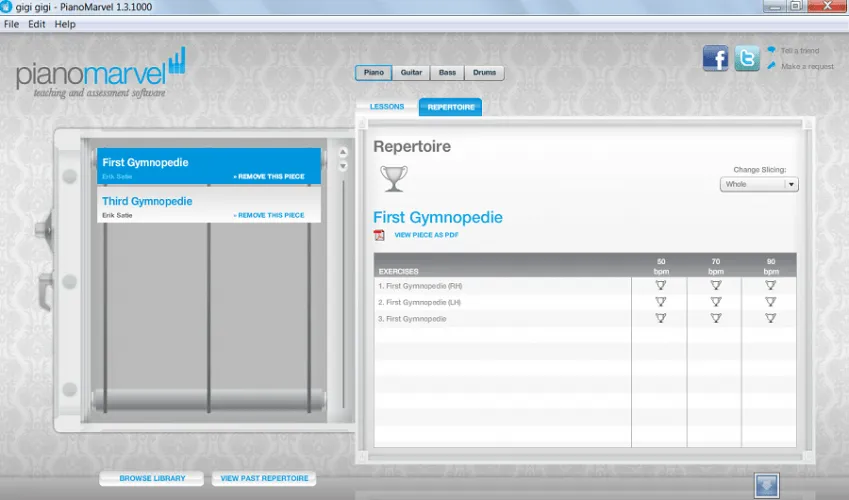Select the 70 bpm trophy for First Gymnopedie (RH)

(x=716, y=285)
